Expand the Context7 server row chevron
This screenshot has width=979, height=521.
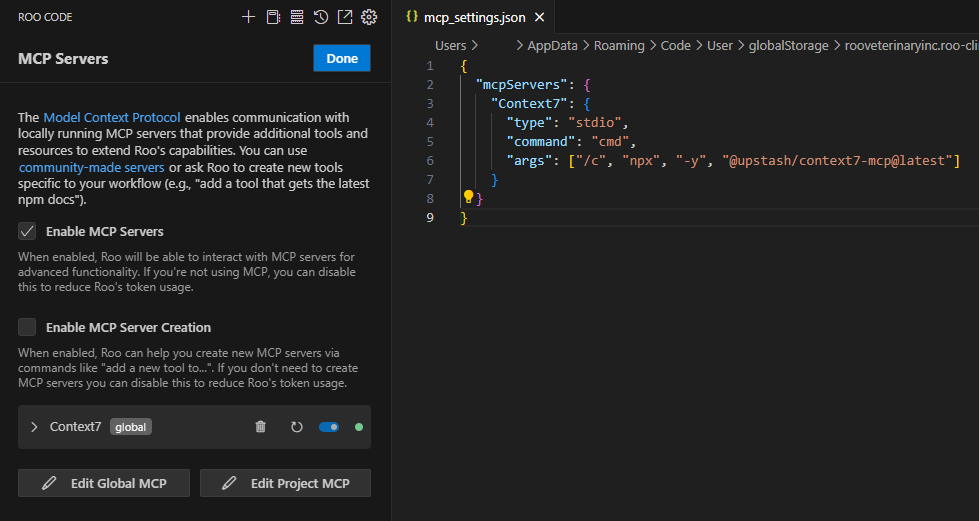click(34, 427)
